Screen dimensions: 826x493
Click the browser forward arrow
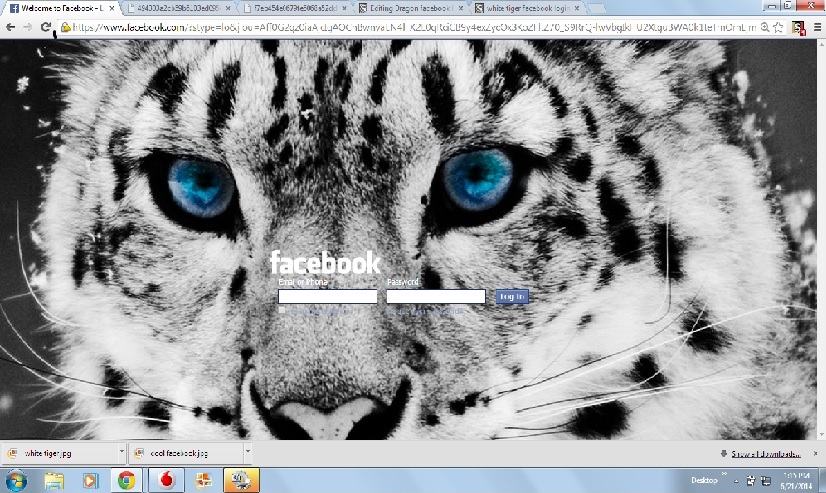28,27
